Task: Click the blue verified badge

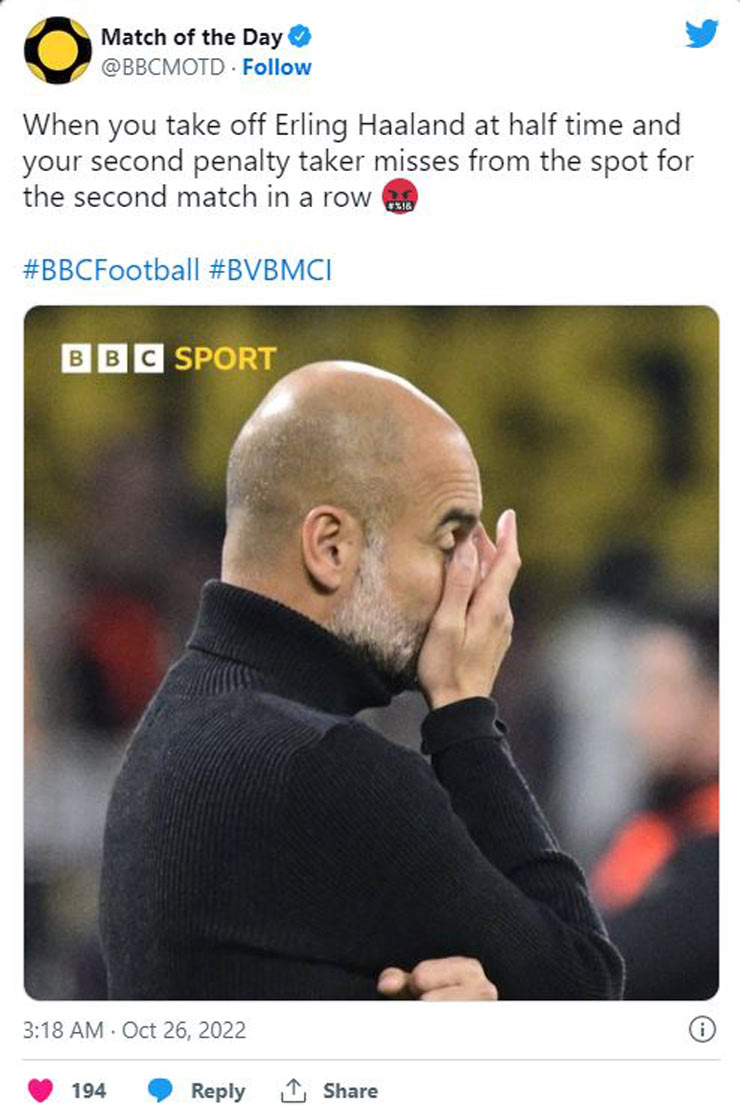Action: (x=300, y=37)
